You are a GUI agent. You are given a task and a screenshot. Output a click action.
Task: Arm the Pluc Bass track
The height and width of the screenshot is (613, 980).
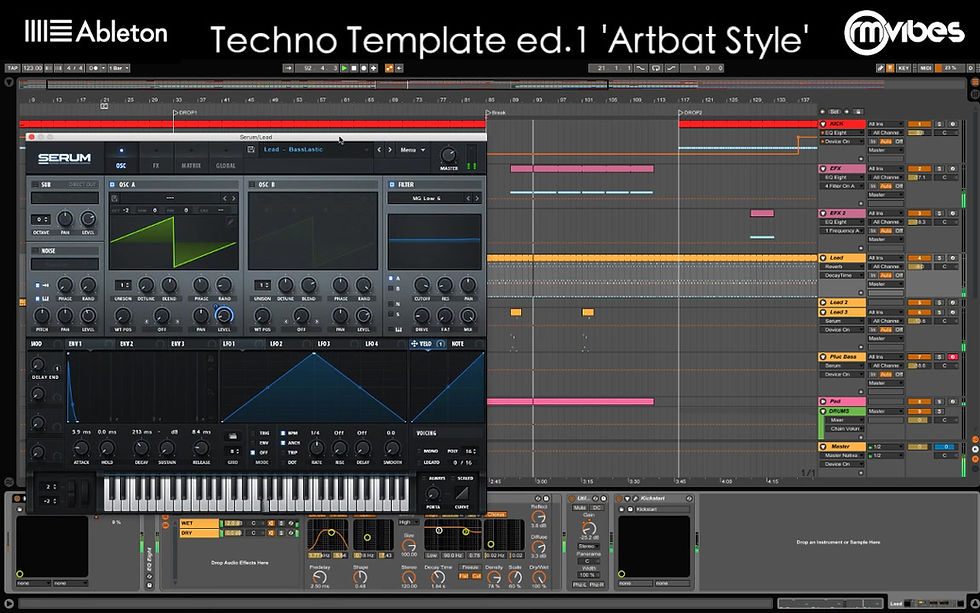pos(953,356)
